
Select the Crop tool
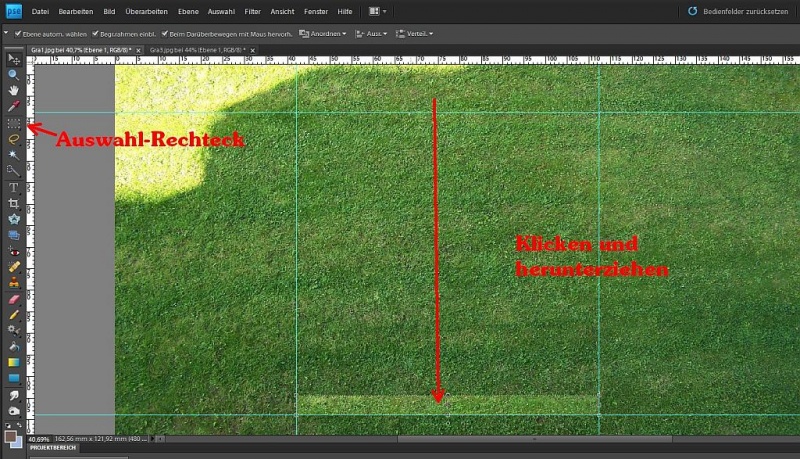coord(14,203)
